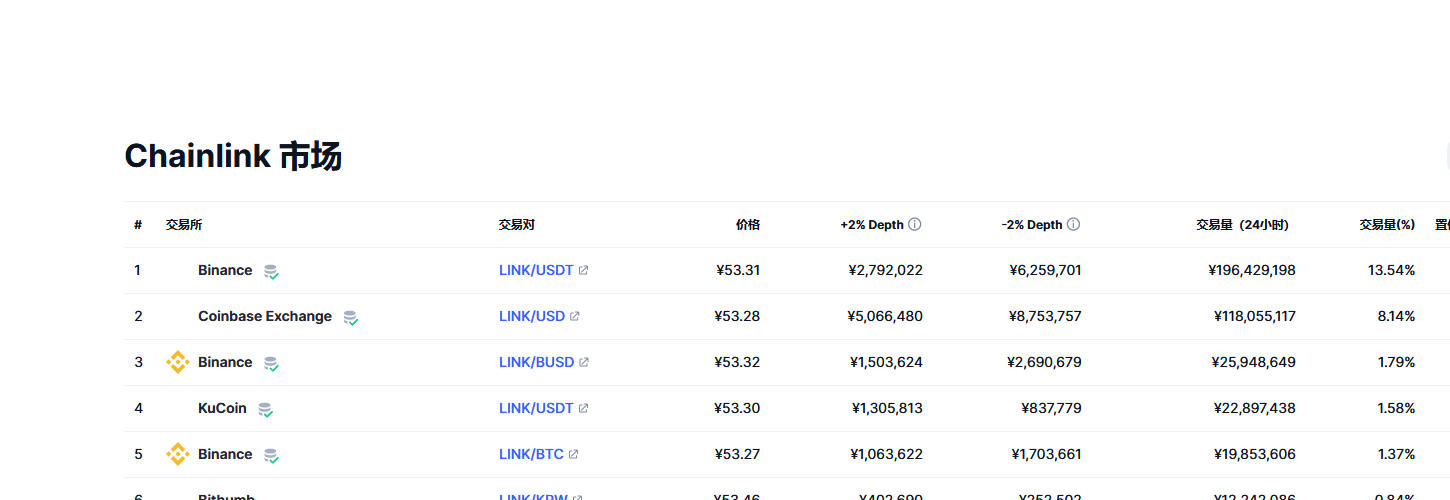Select depth value ¥8,753,757

pos(1045,316)
